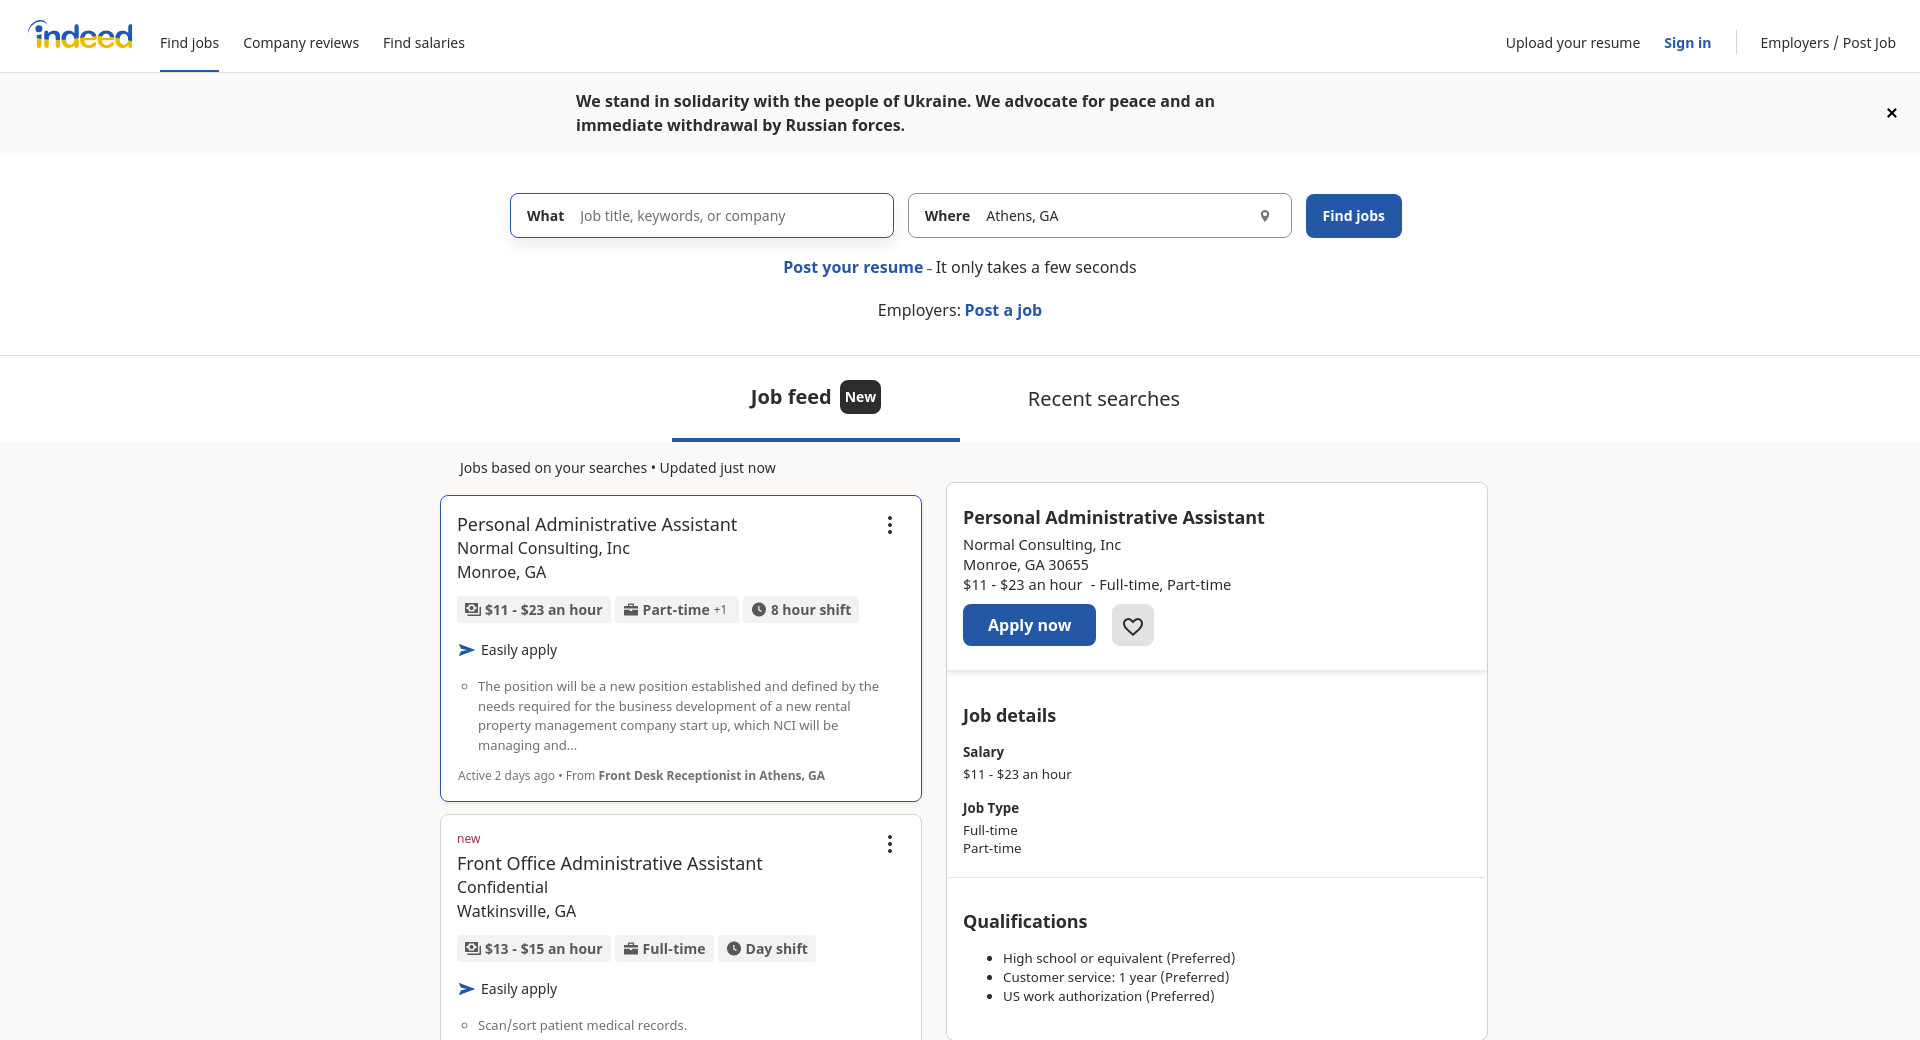Image resolution: width=1920 pixels, height=1040 pixels.
Task: Save job with the heart icon
Action: tap(1132, 625)
